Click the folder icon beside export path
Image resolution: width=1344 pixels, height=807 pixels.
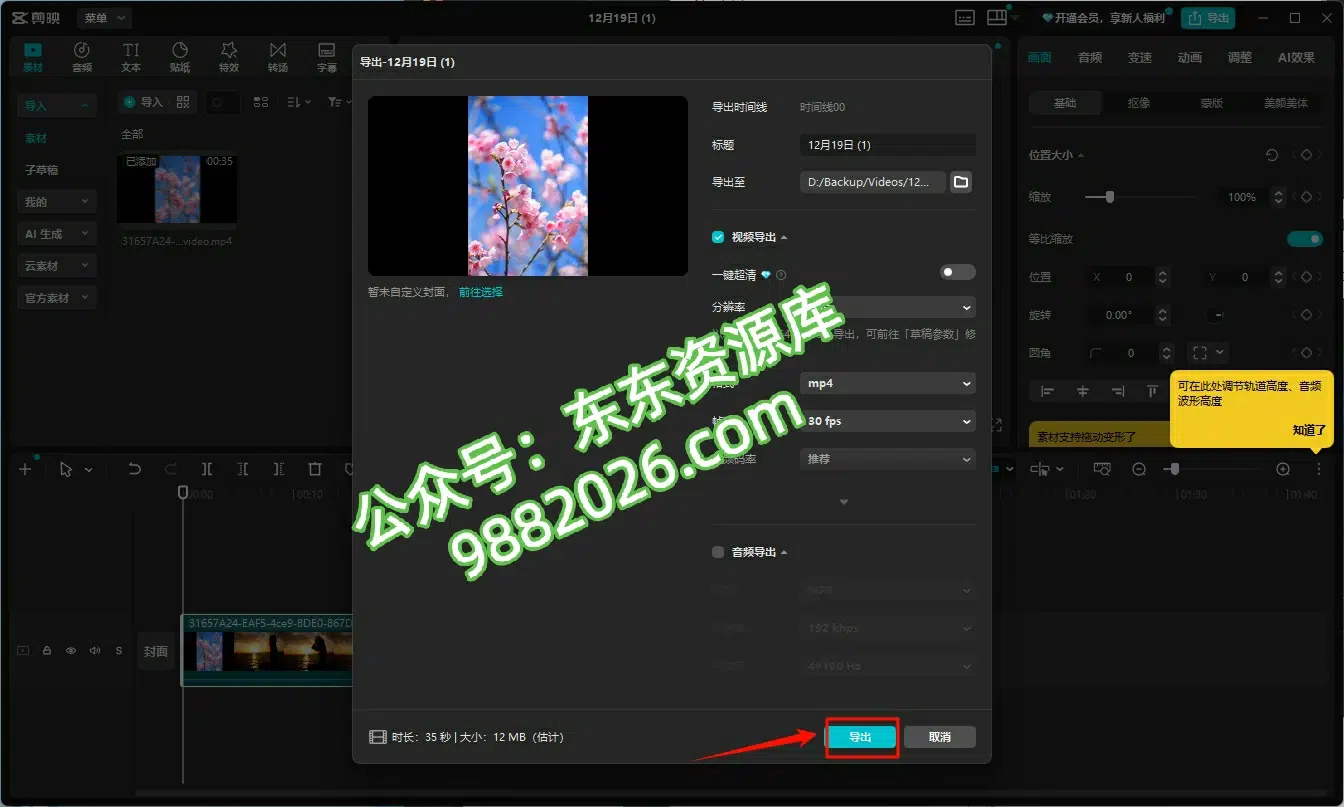click(x=960, y=182)
